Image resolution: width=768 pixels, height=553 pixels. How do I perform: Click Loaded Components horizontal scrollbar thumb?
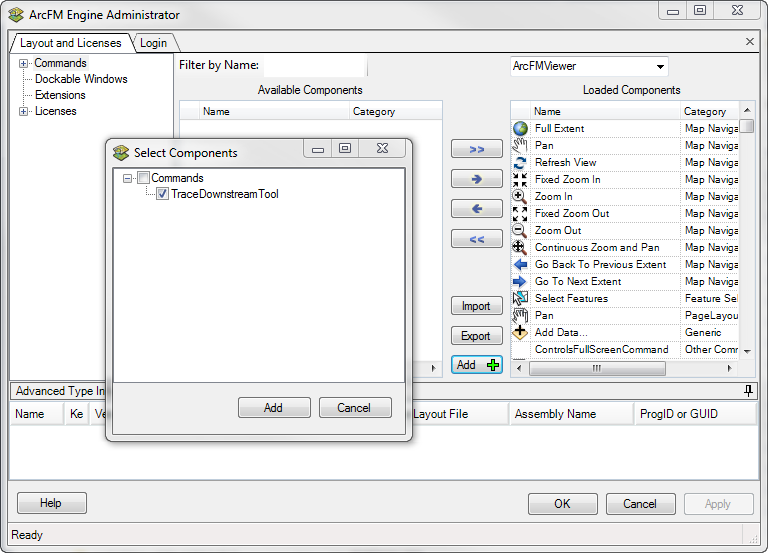(597, 368)
